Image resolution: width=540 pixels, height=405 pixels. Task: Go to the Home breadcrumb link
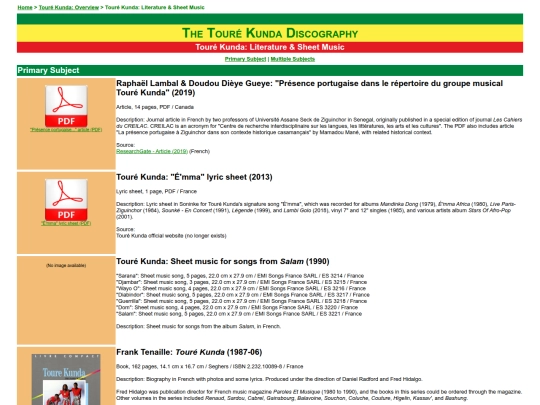click(25, 7)
